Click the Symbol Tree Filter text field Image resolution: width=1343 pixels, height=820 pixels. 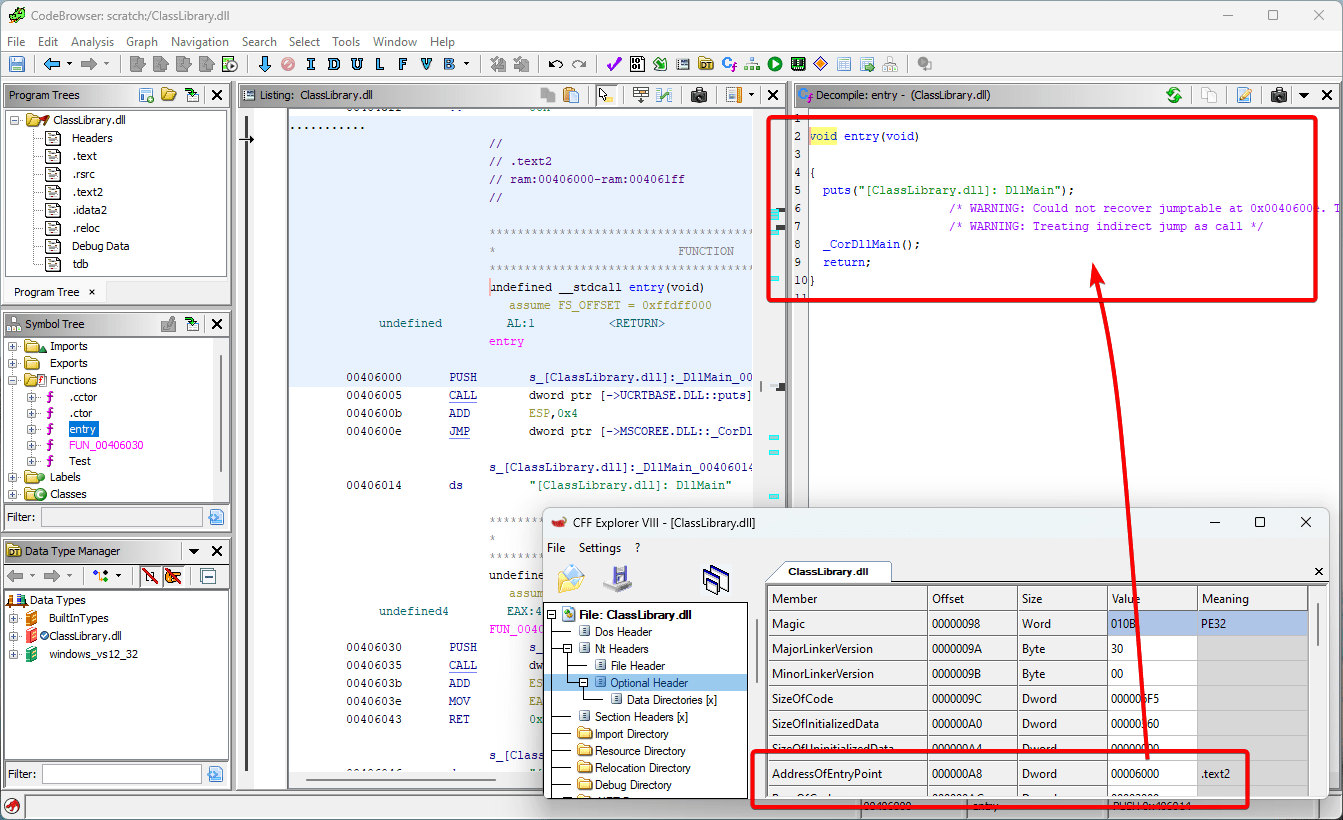point(121,517)
